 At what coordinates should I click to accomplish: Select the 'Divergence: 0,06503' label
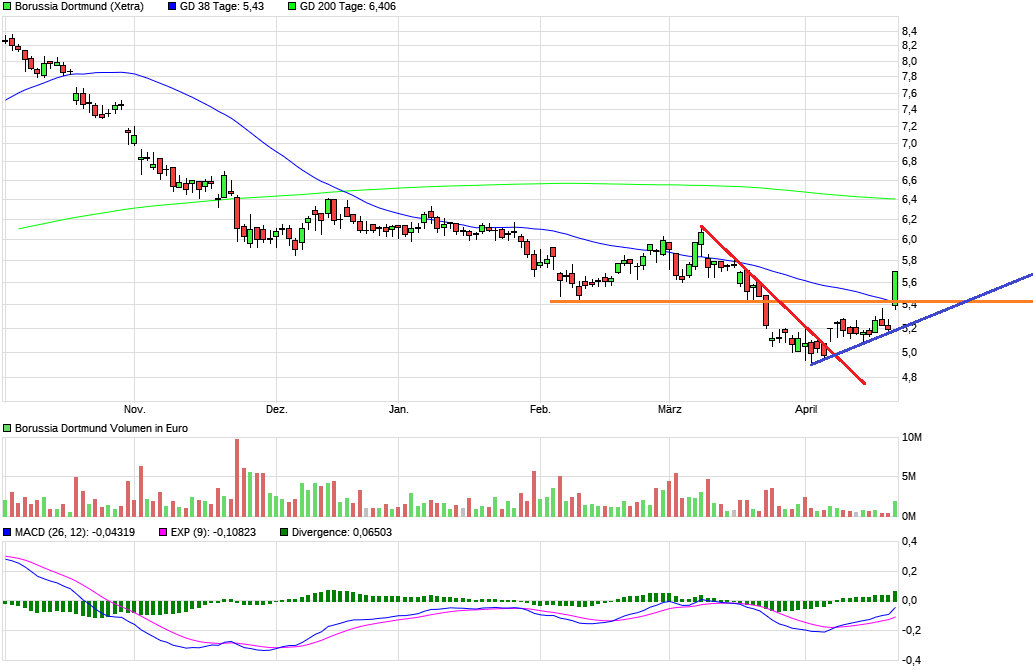click(342, 532)
